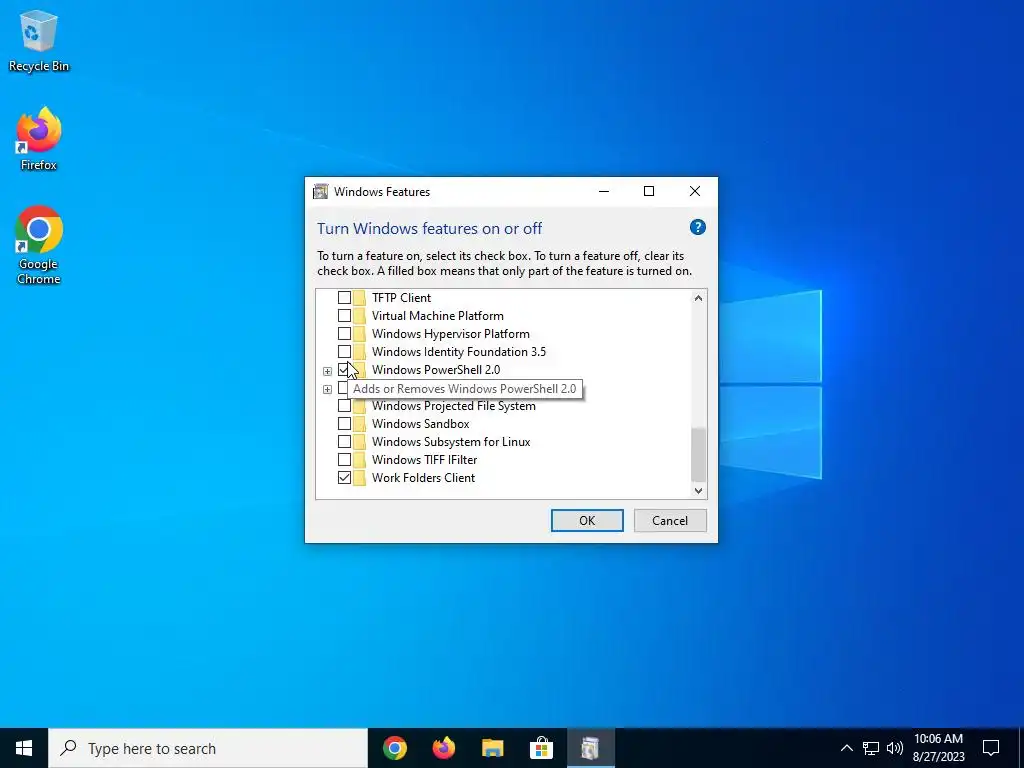The height and width of the screenshot is (768, 1024).
Task: Enable Windows Subsystem for Linux checkbox
Action: (x=344, y=442)
